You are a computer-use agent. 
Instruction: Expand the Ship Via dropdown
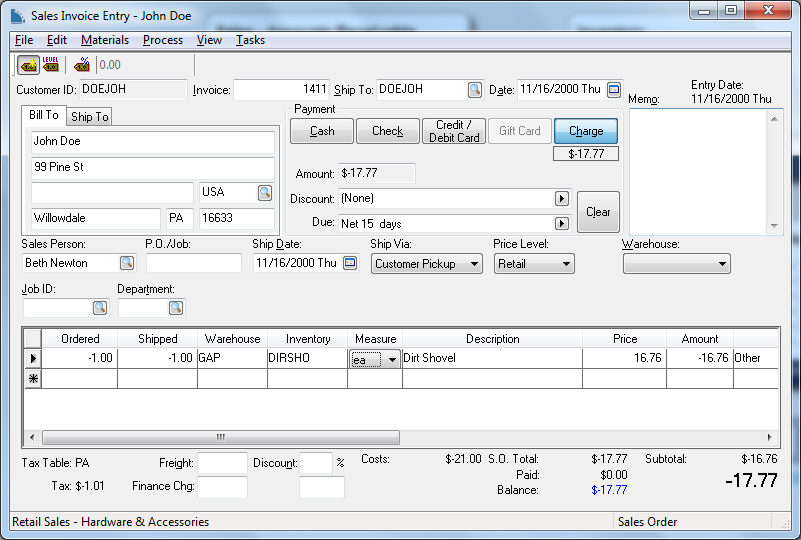pyautogui.click(x=472, y=264)
